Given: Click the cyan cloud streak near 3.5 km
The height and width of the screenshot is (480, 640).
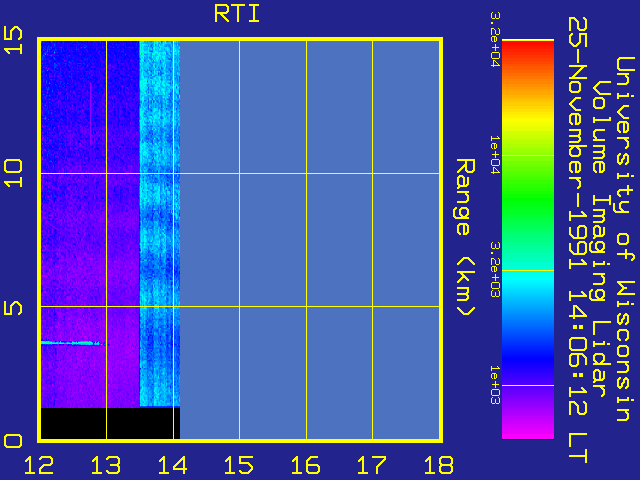Looking at the screenshot, I should point(72,343).
